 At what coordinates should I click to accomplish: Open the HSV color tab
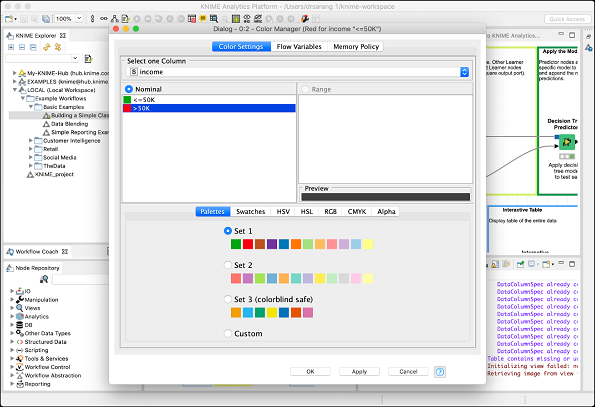click(283, 212)
